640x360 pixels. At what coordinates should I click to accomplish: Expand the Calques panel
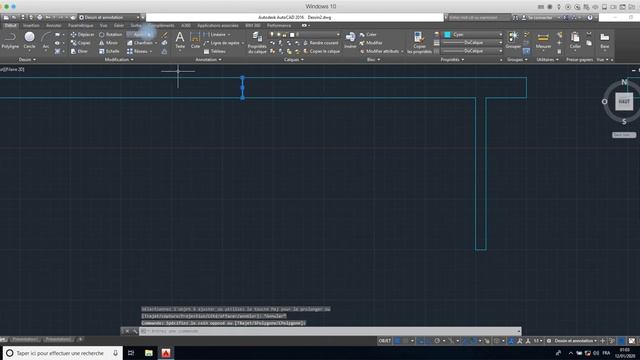293,60
